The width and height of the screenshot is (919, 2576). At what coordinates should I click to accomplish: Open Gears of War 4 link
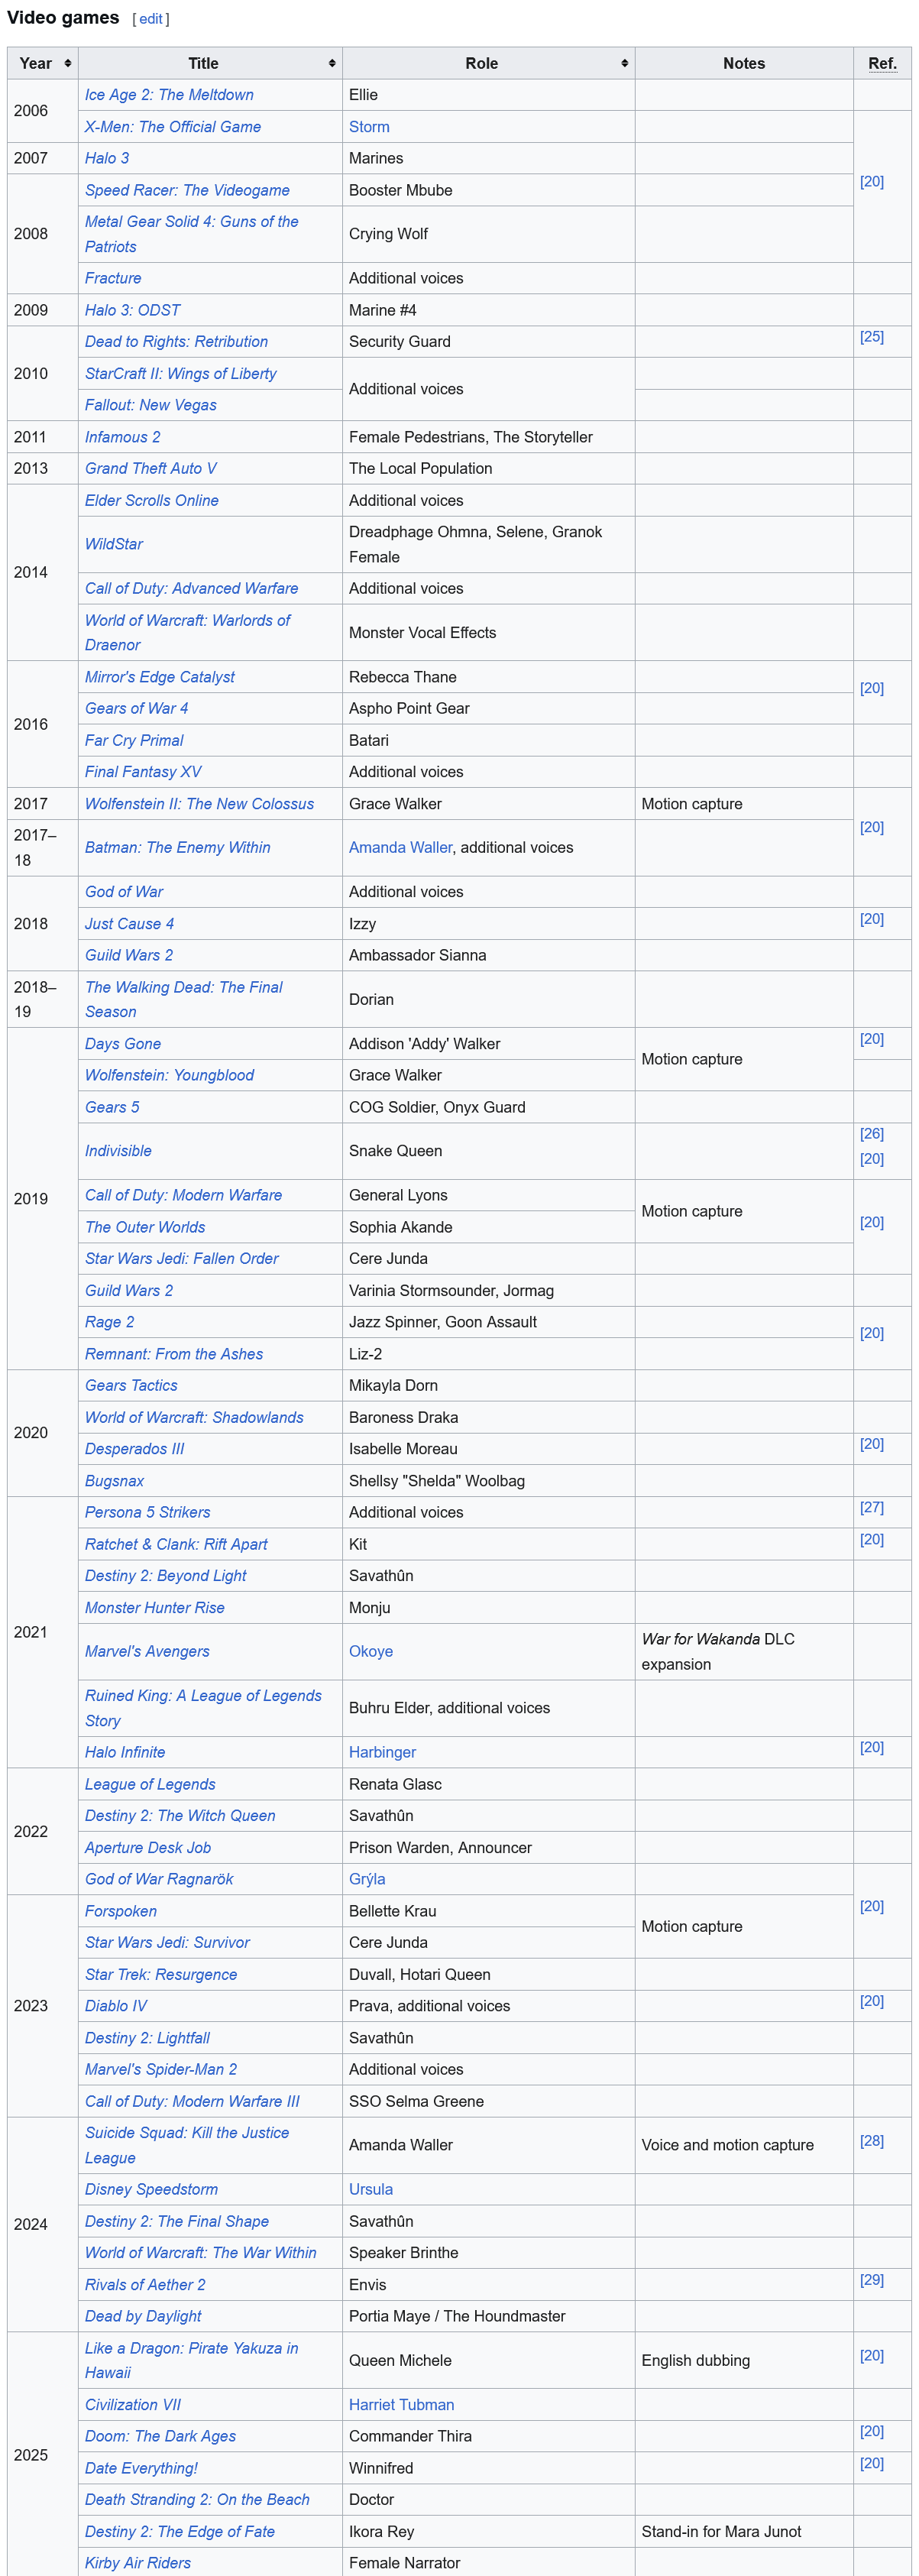pos(136,708)
